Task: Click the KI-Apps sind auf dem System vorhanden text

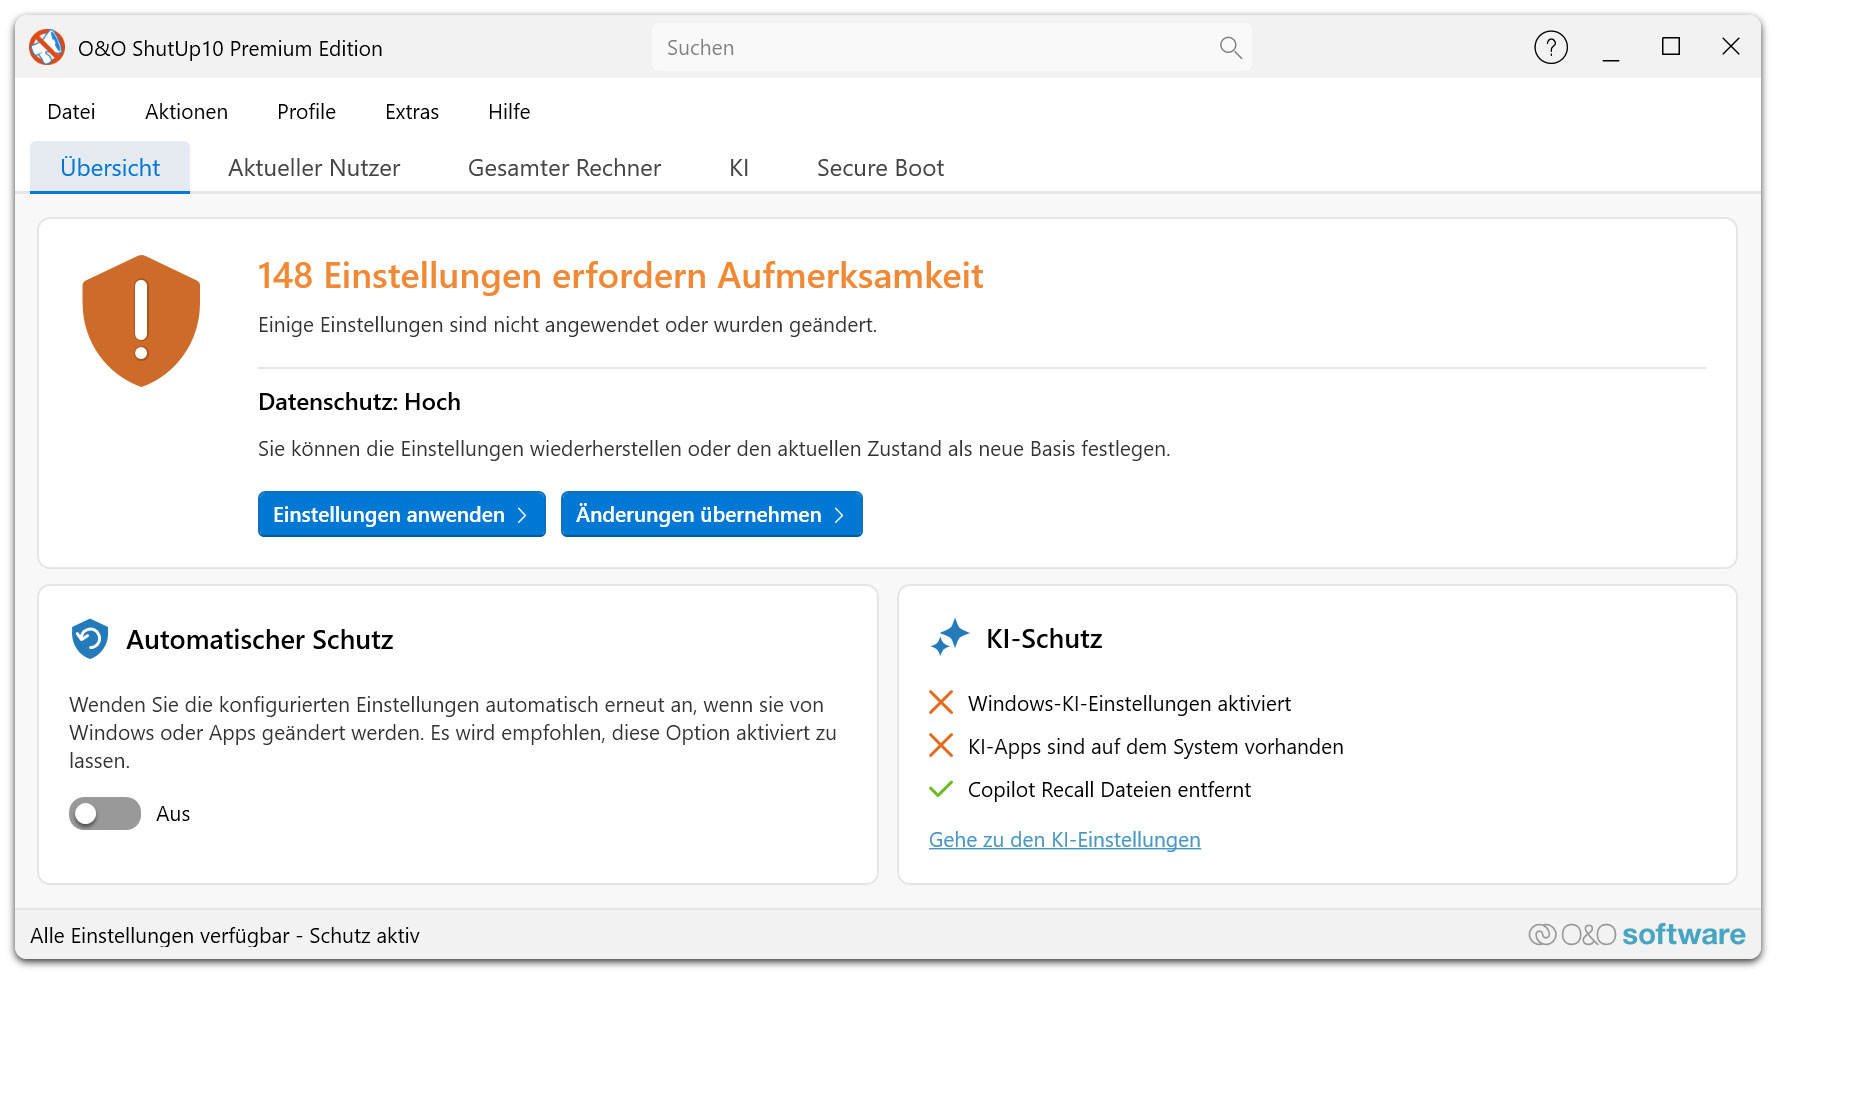Action: pos(1155,746)
